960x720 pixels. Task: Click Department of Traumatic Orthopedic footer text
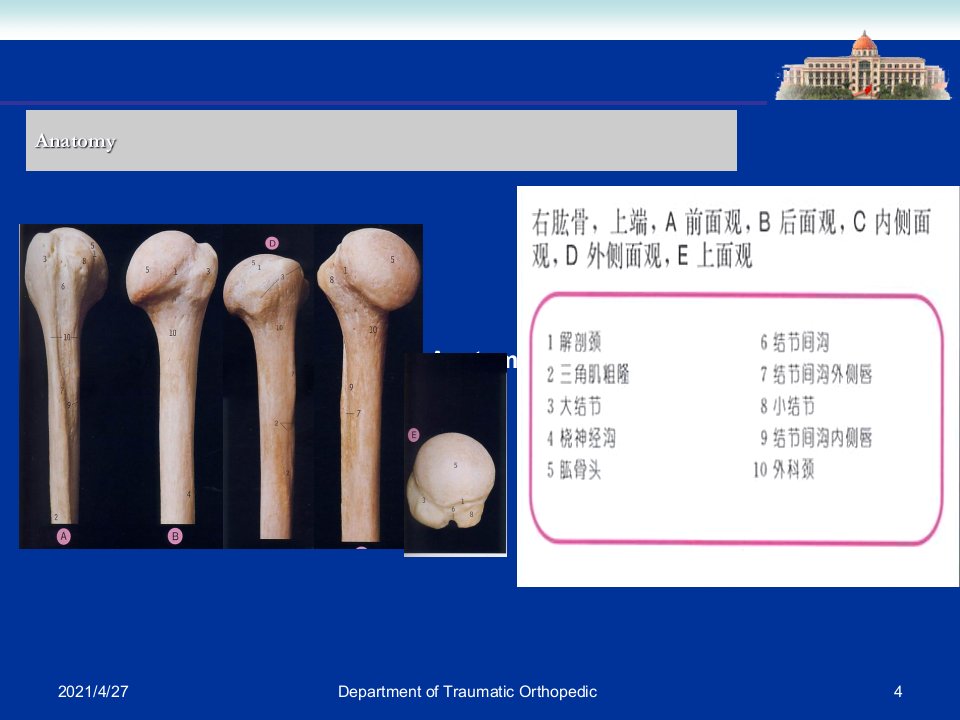point(467,692)
